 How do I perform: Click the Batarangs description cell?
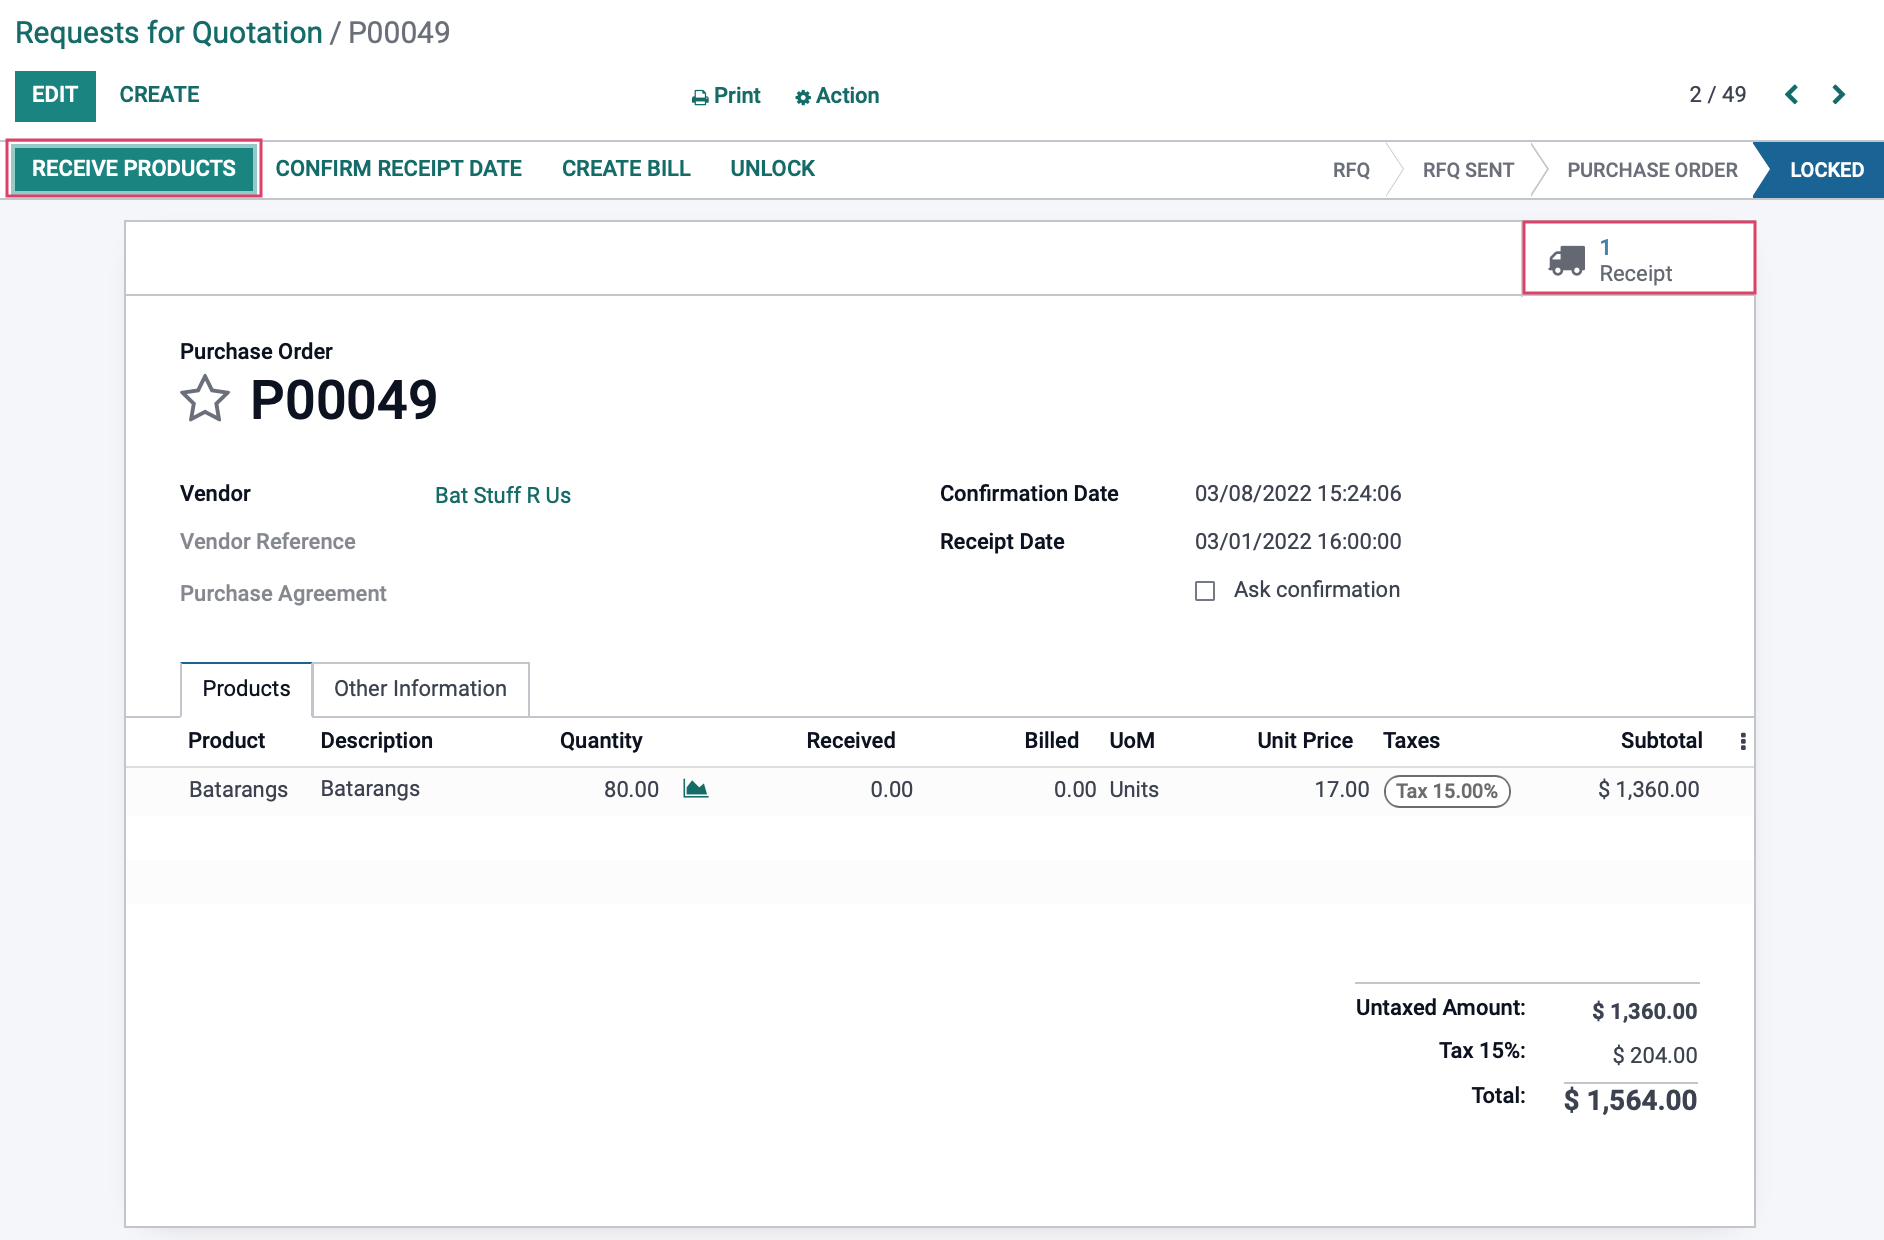pos(370,789)
